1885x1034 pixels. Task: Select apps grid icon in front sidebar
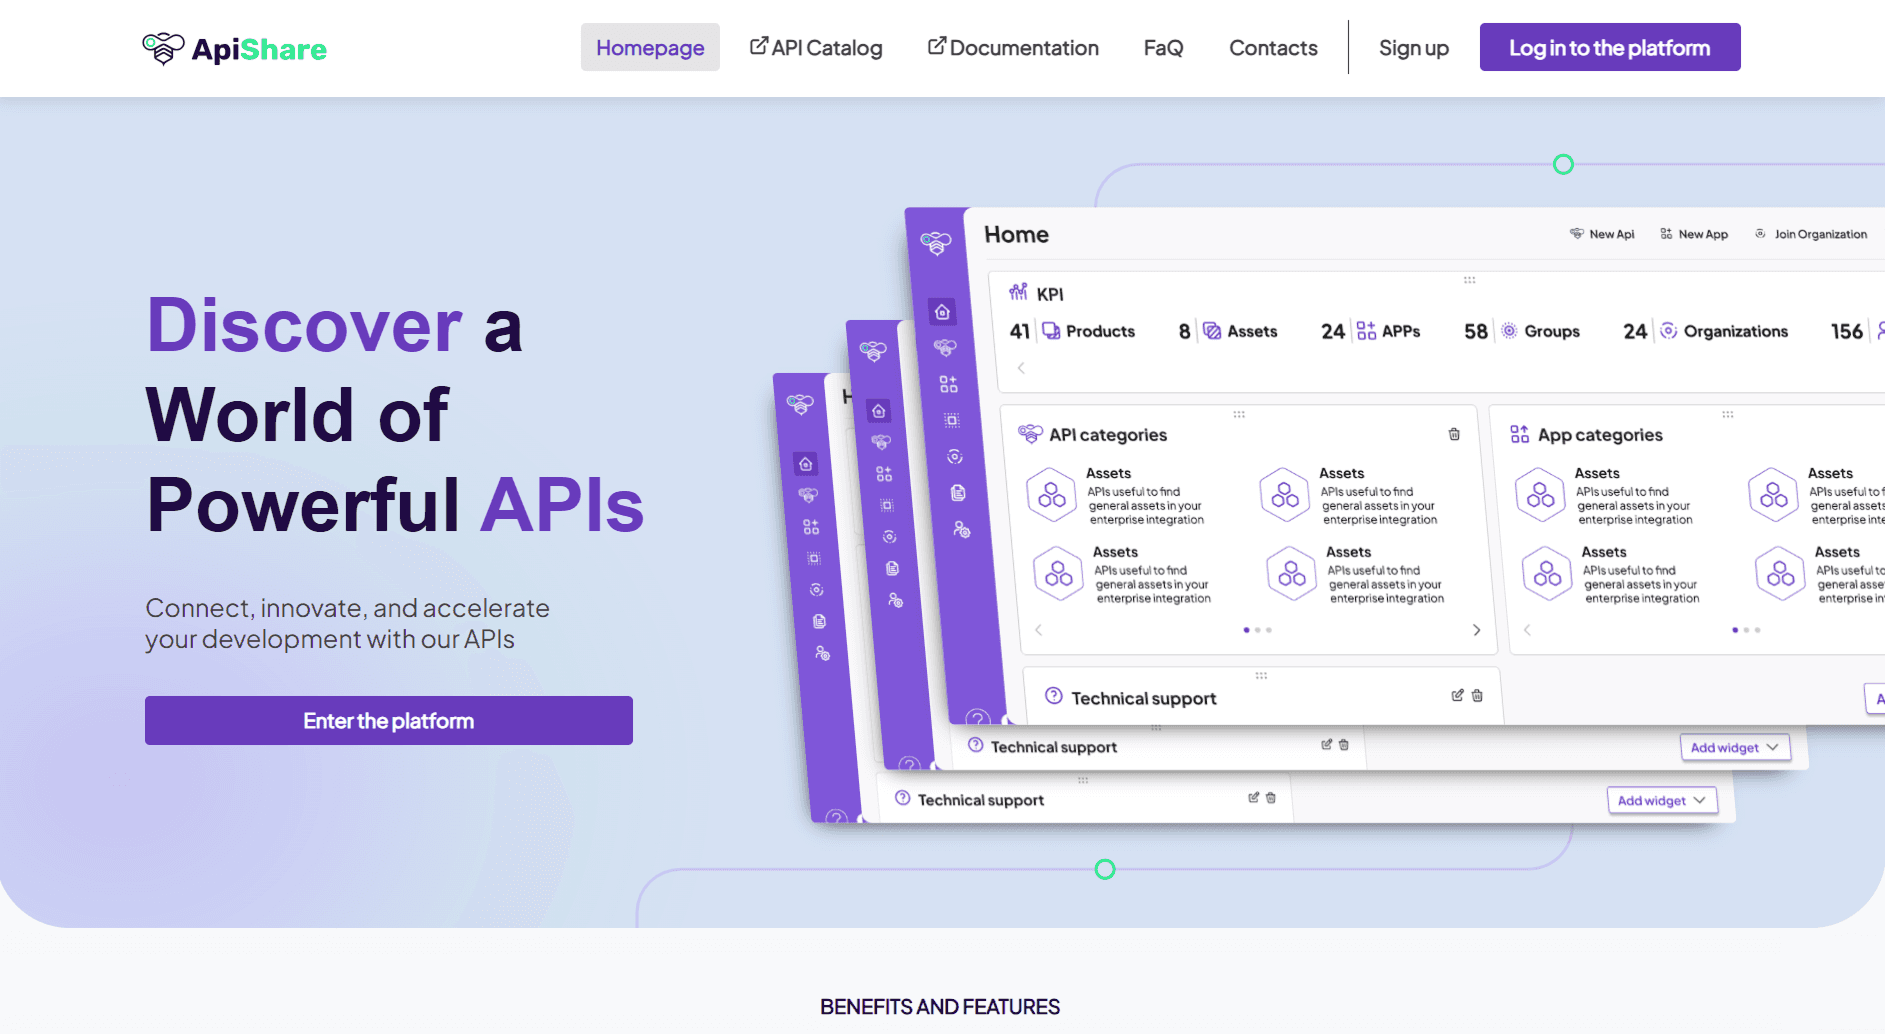(x=948, y=384)
